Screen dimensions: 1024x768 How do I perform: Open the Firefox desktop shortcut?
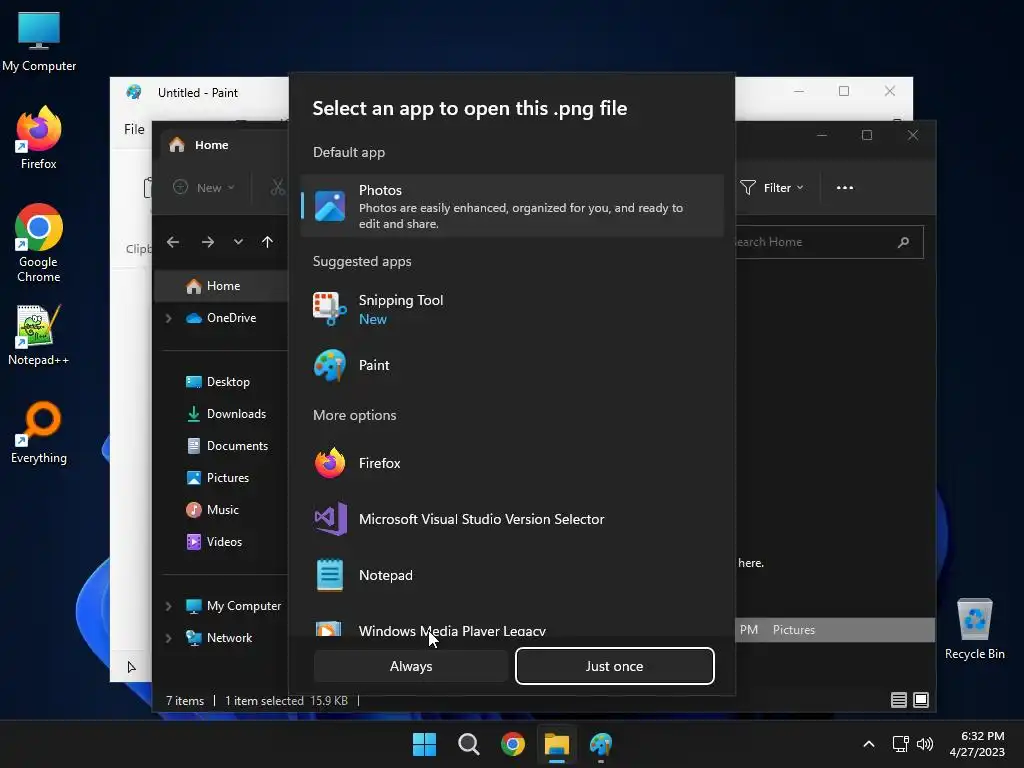39,138
